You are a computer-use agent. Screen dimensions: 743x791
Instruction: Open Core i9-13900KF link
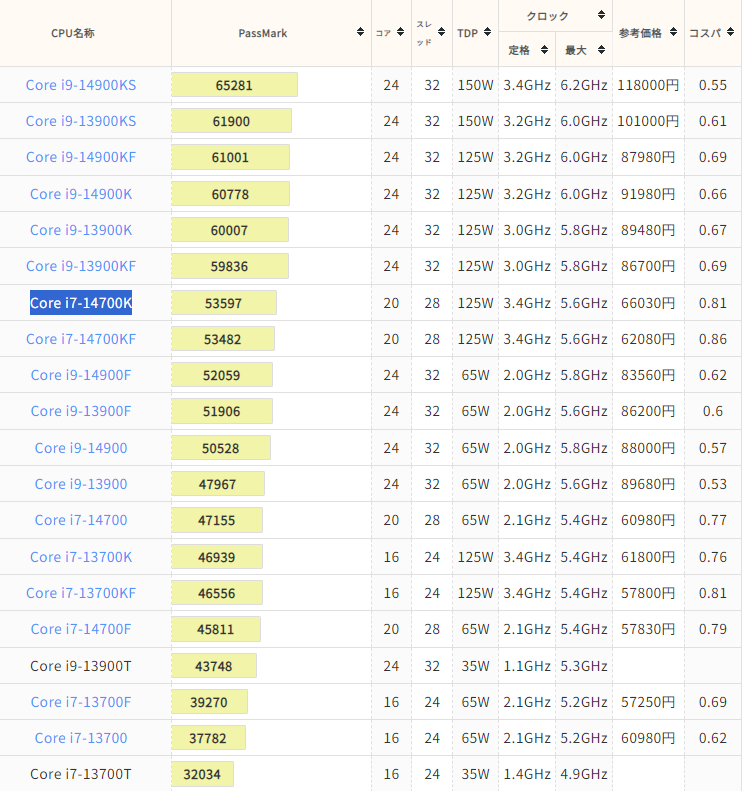click(81, 266)
